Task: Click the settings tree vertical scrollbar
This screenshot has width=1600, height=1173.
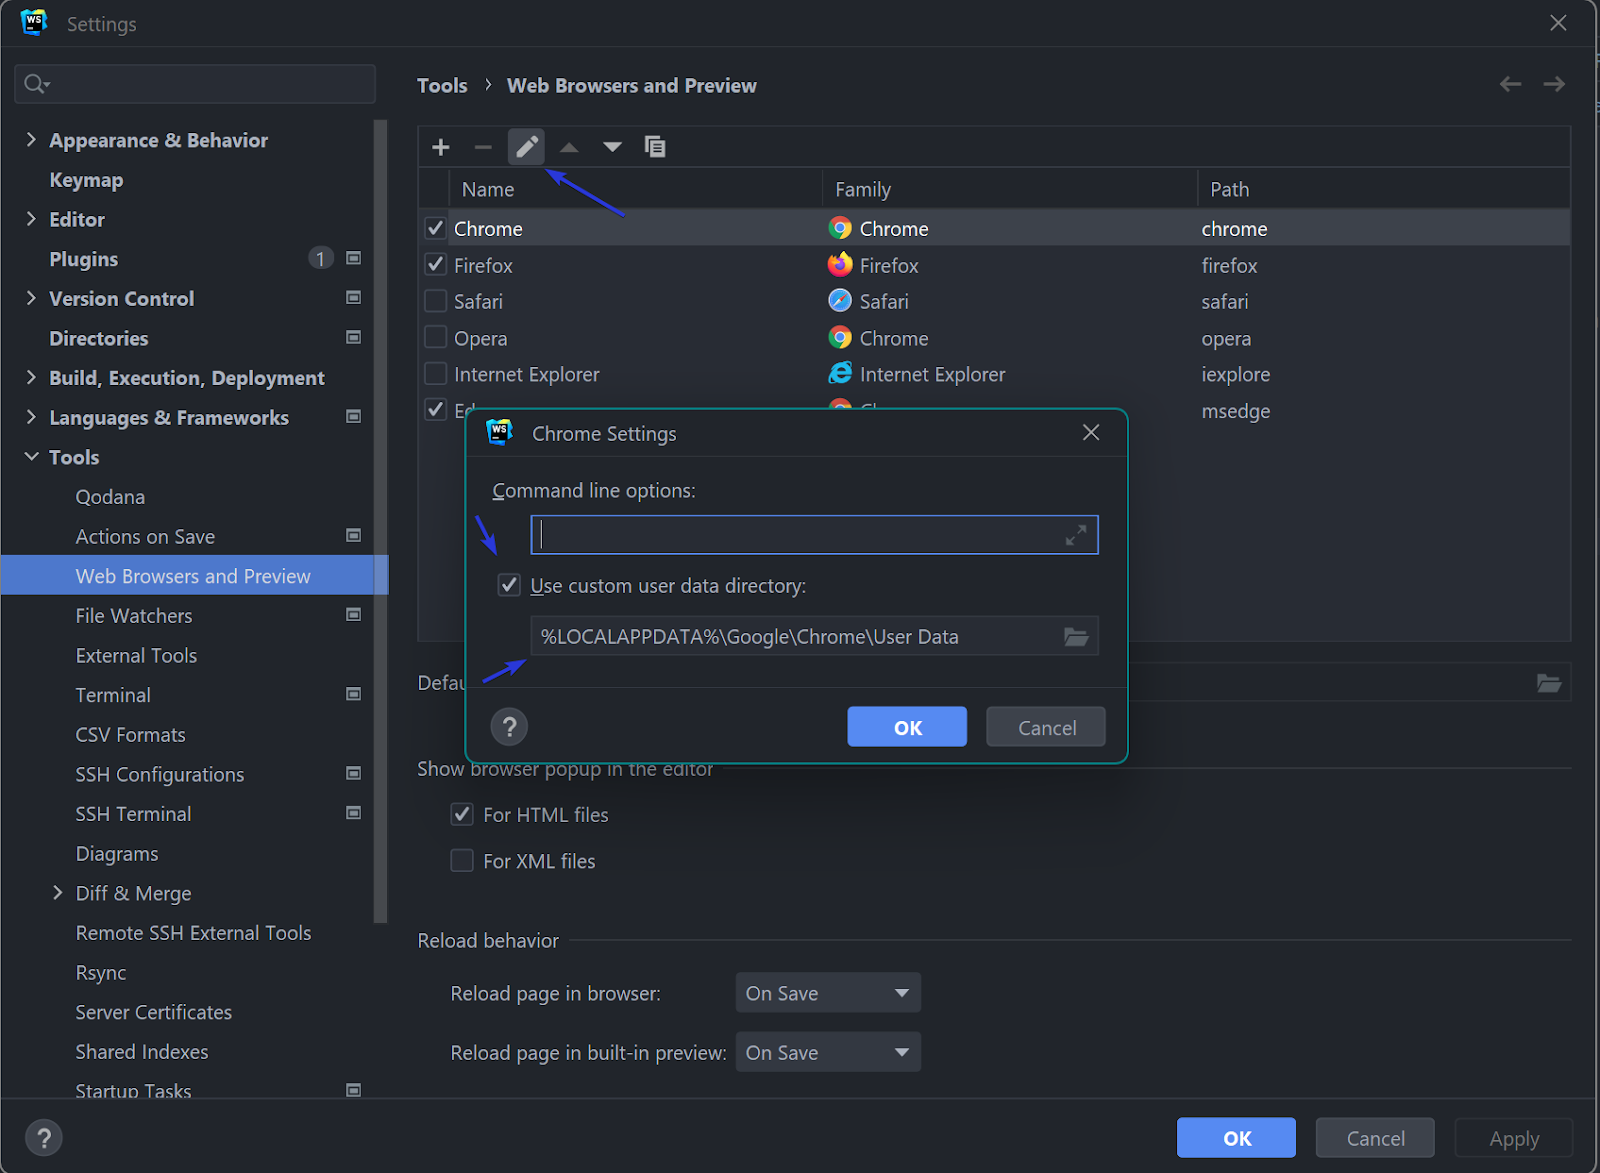Action: [380, 520]
